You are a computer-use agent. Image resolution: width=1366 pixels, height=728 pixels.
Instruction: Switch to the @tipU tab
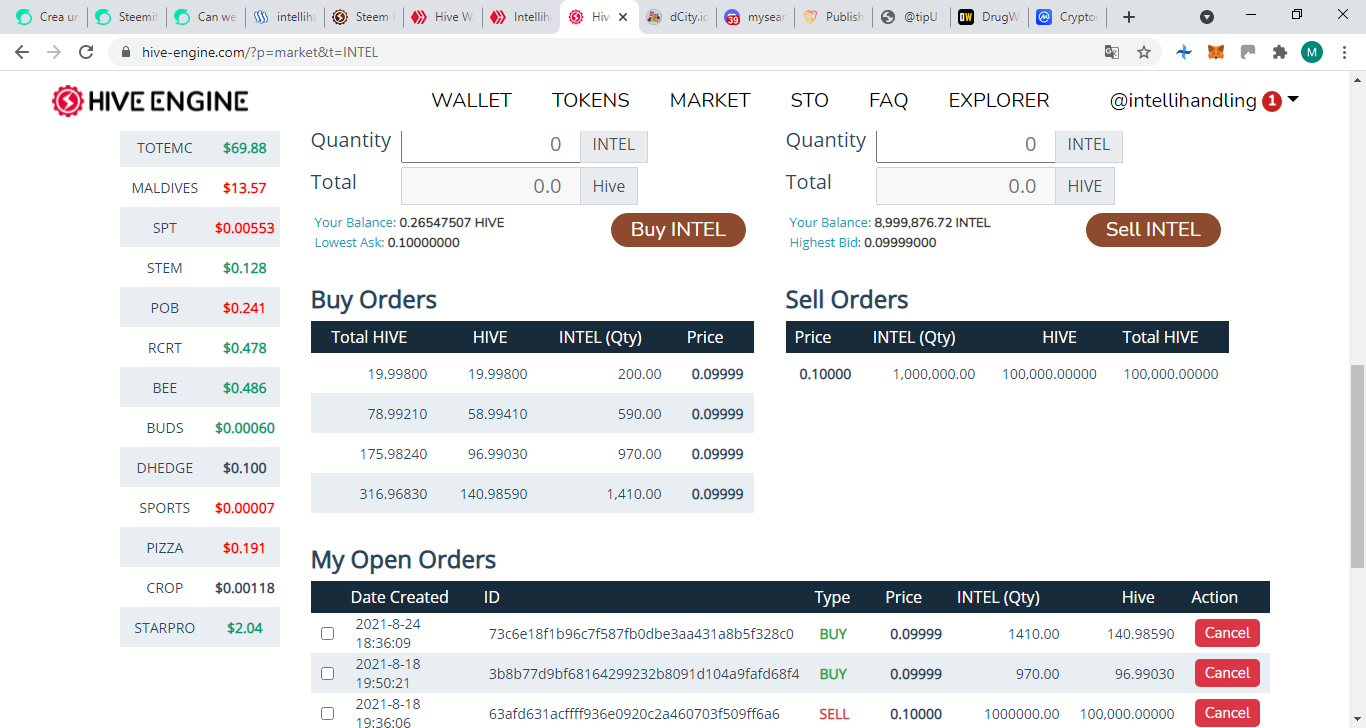[x=911, y=17]
